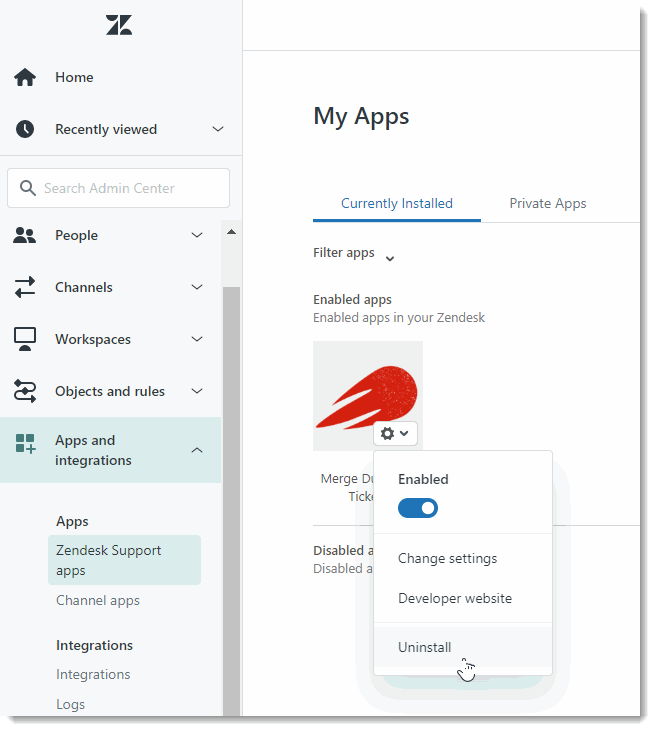Image resolution: width=655 pixels, height=731 pixels.
Task: Open Recently viewed in the sidebar
Action: click(106, 129)
